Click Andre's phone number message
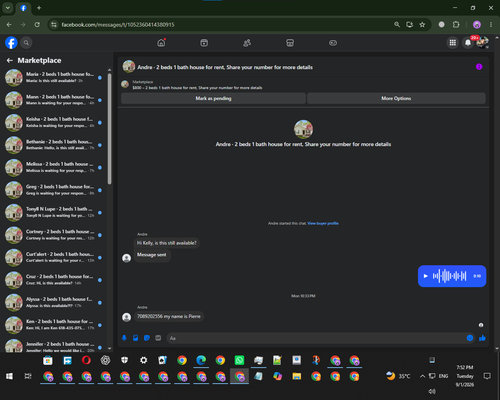500x400 pixels. click(x=169, y=316)
